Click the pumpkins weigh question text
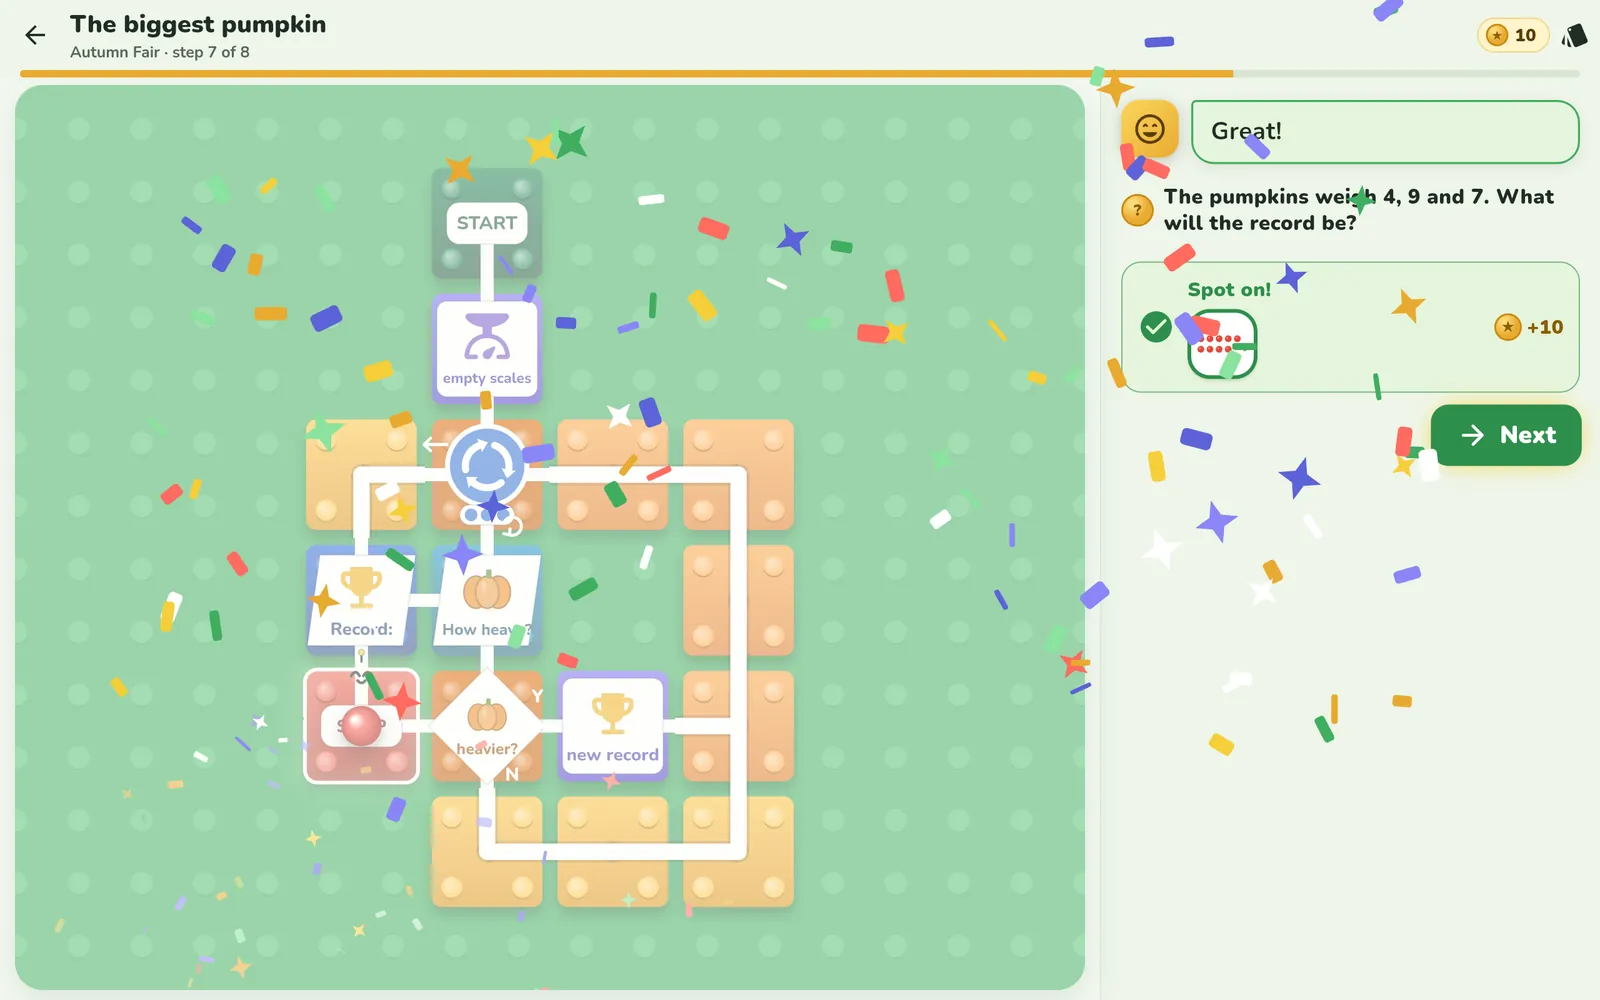 pyautogui.click(x=1359, y=210)
